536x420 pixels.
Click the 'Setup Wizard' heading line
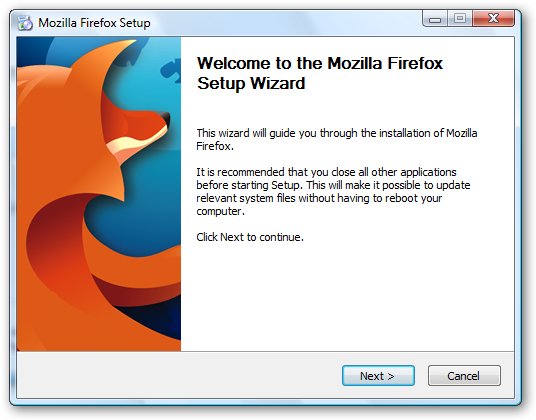click(x=251, y=83)
